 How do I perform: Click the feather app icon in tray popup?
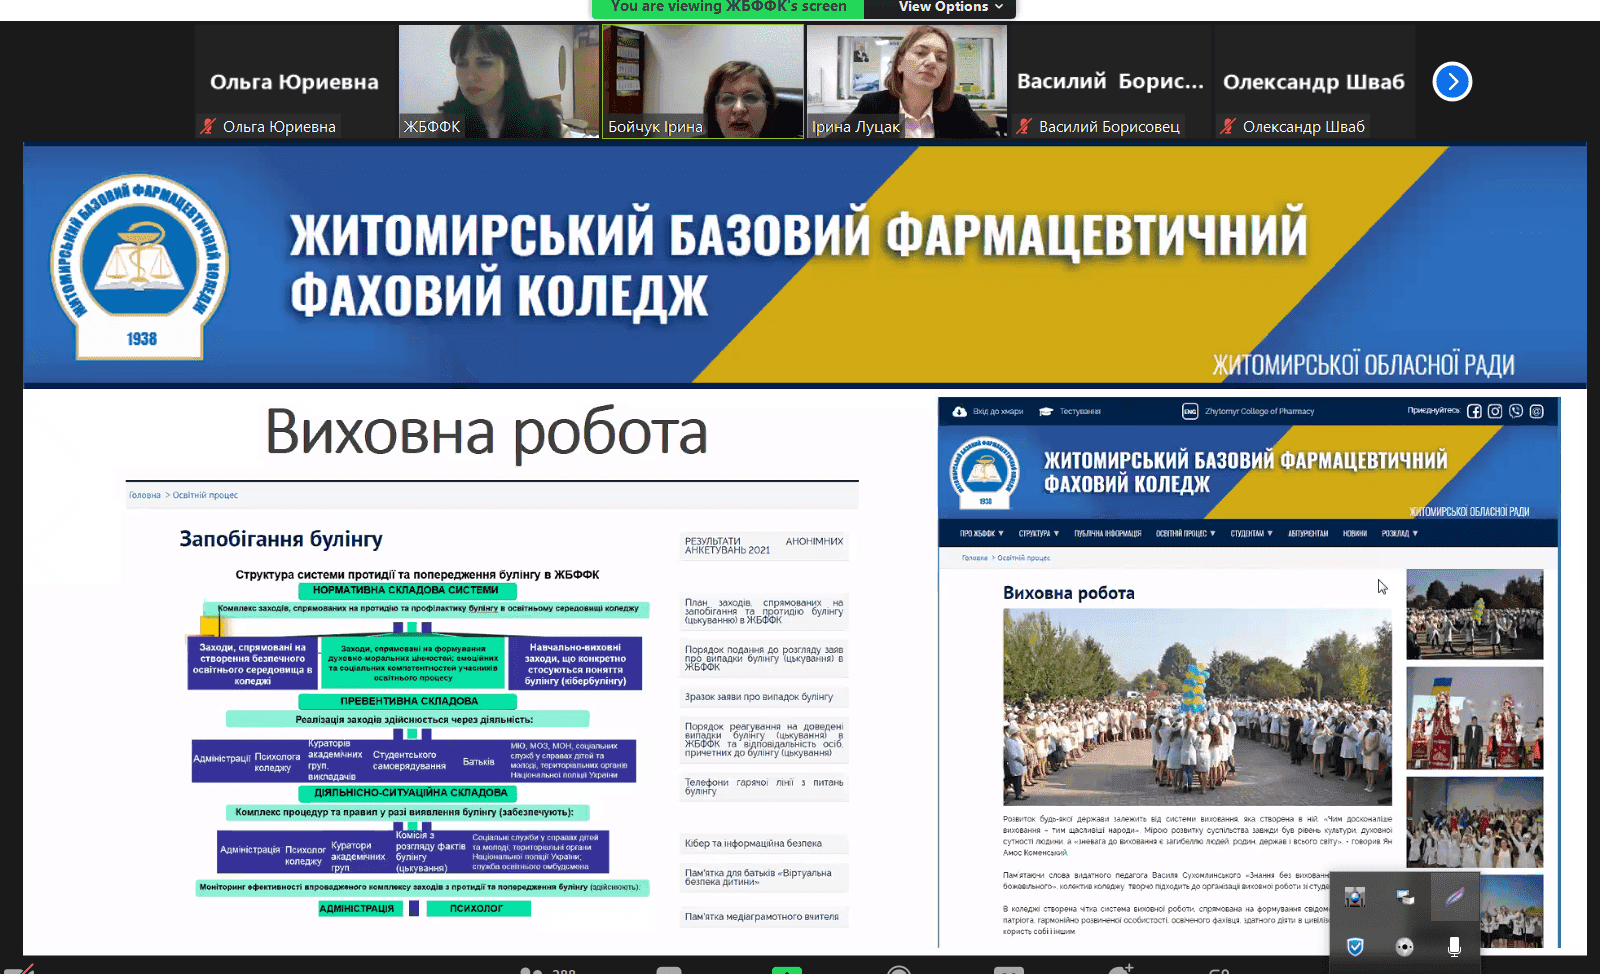tap(1454, 896)
